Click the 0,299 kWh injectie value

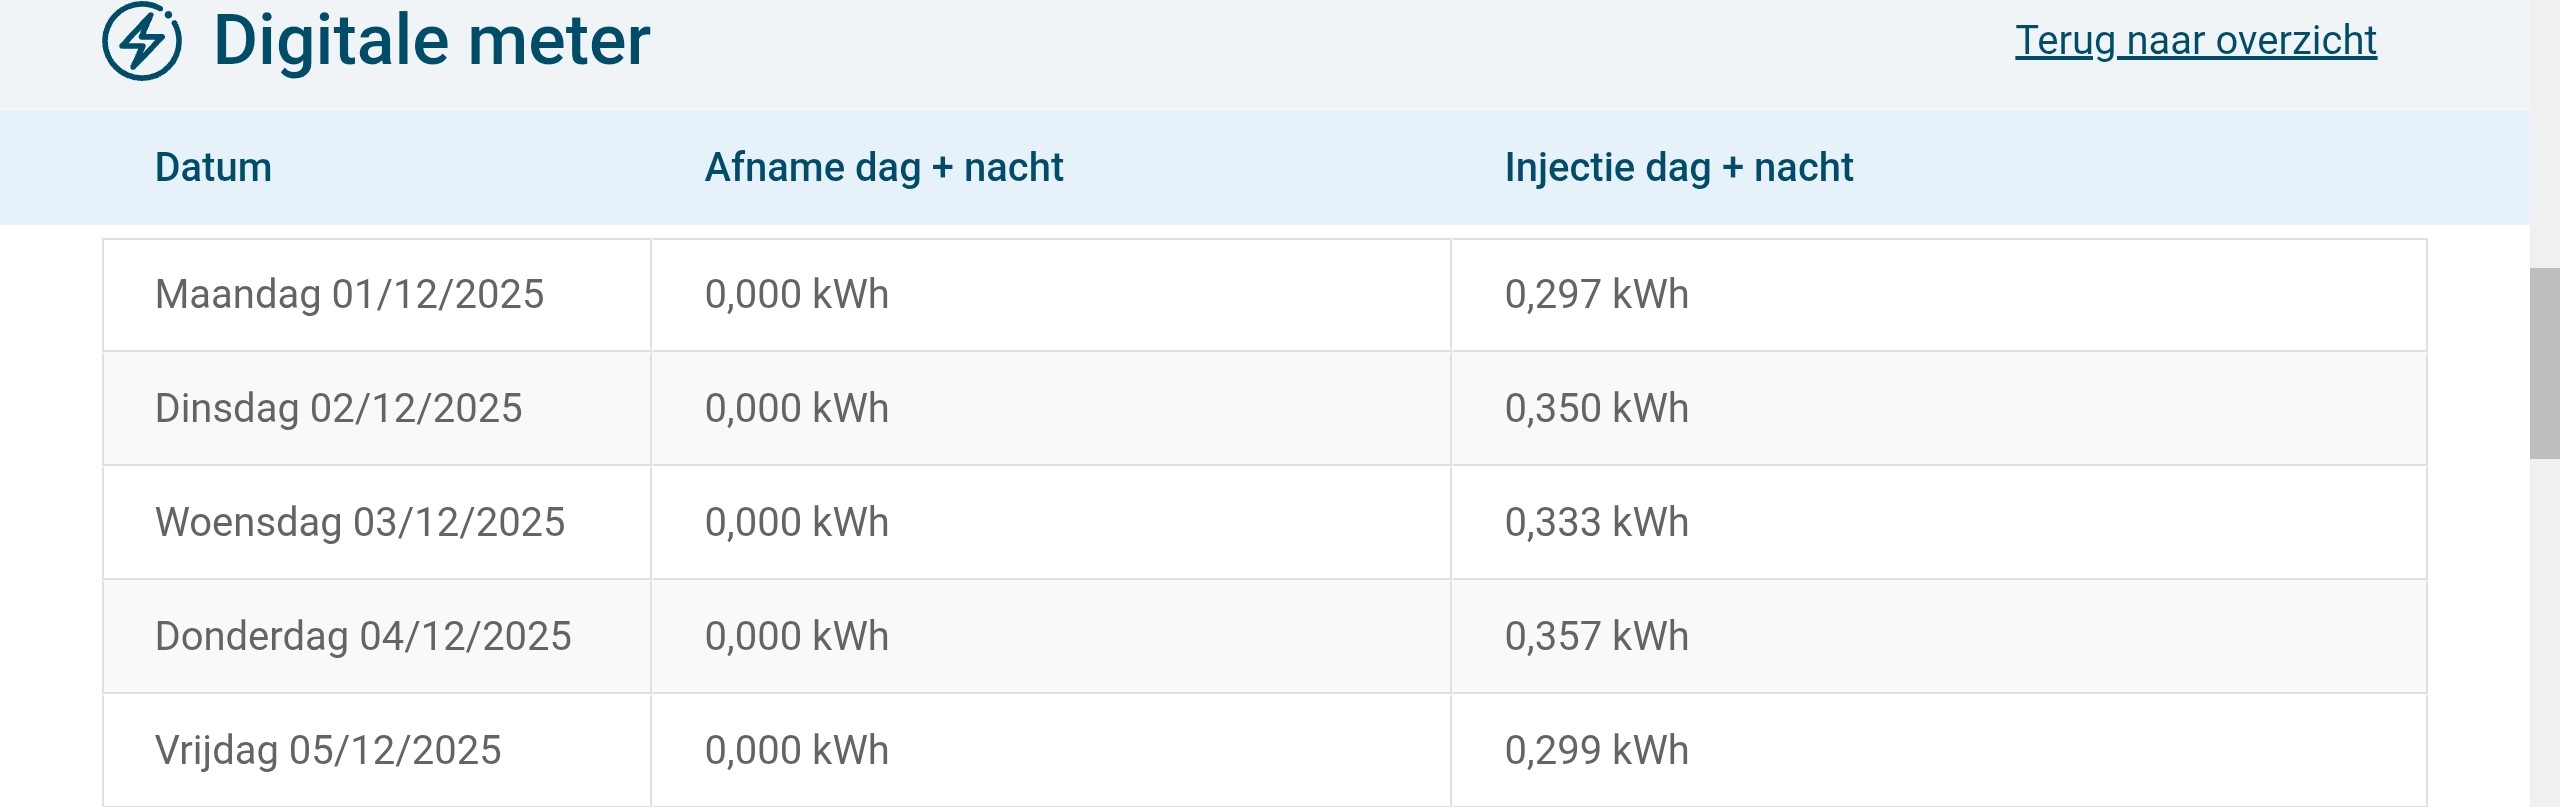[1596, 751]
